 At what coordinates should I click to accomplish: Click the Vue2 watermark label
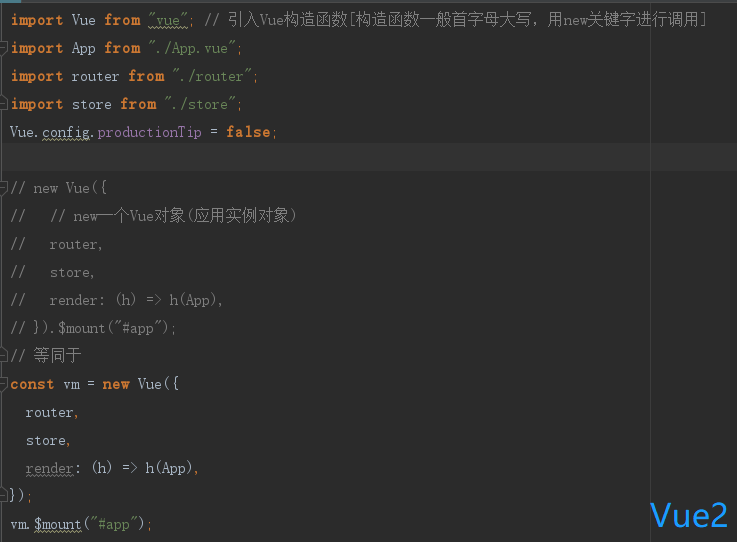point(689,515)
